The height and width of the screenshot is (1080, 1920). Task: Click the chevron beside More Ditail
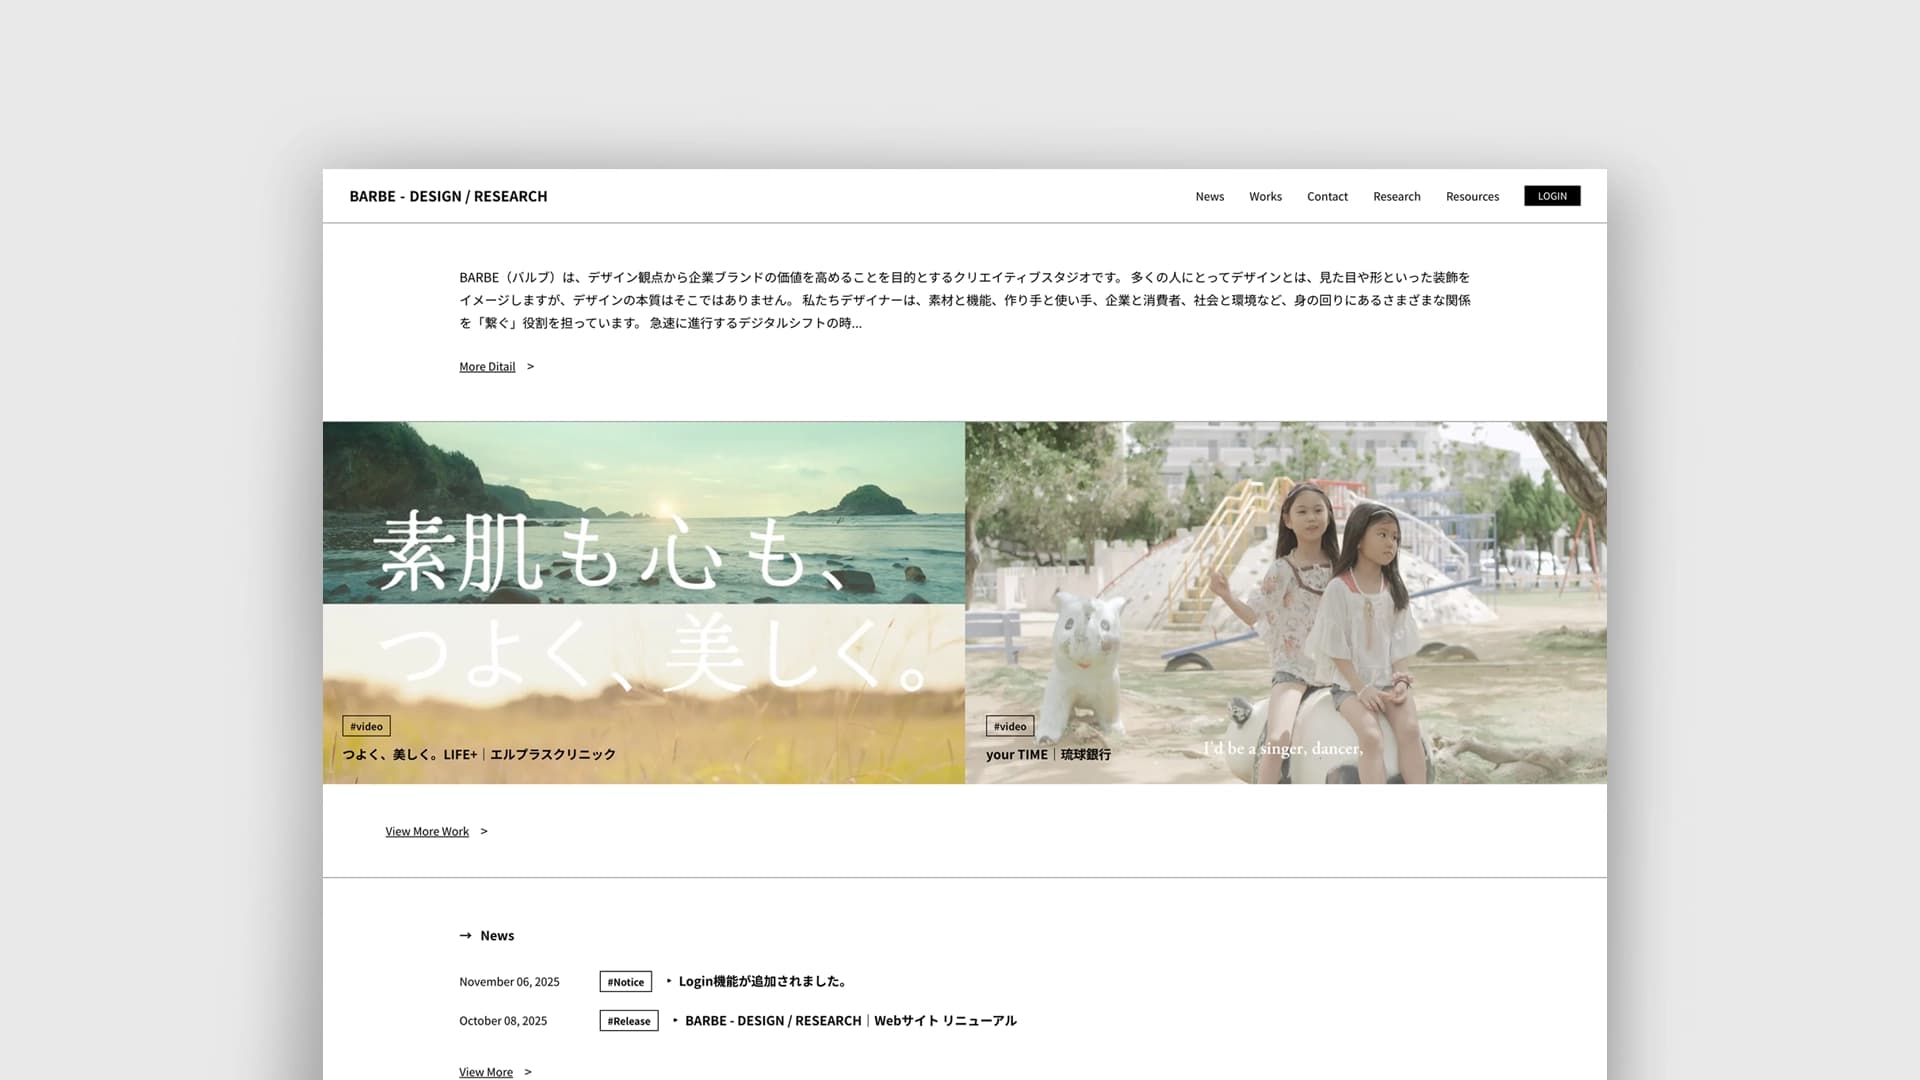point(532,366)
